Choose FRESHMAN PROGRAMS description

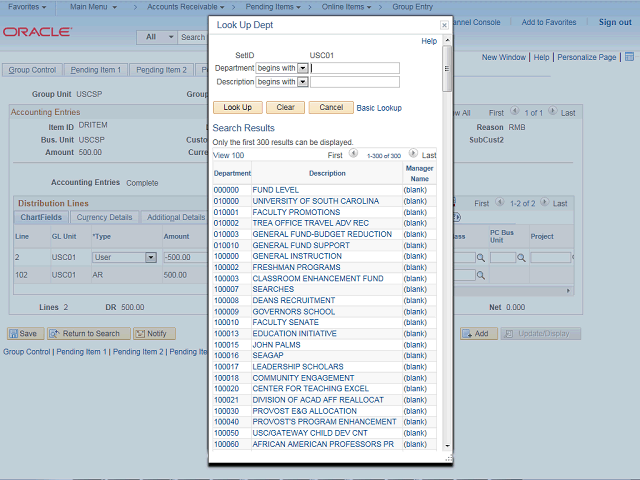(x=296, y=267)
